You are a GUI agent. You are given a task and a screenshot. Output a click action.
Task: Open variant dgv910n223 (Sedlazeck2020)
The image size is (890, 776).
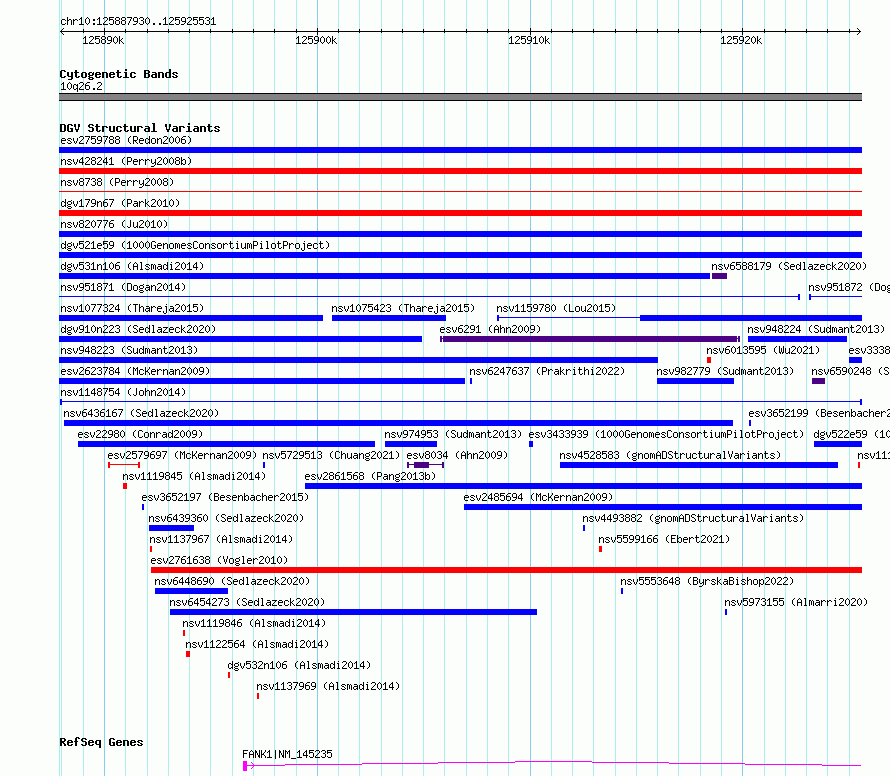tap(138, 329)
